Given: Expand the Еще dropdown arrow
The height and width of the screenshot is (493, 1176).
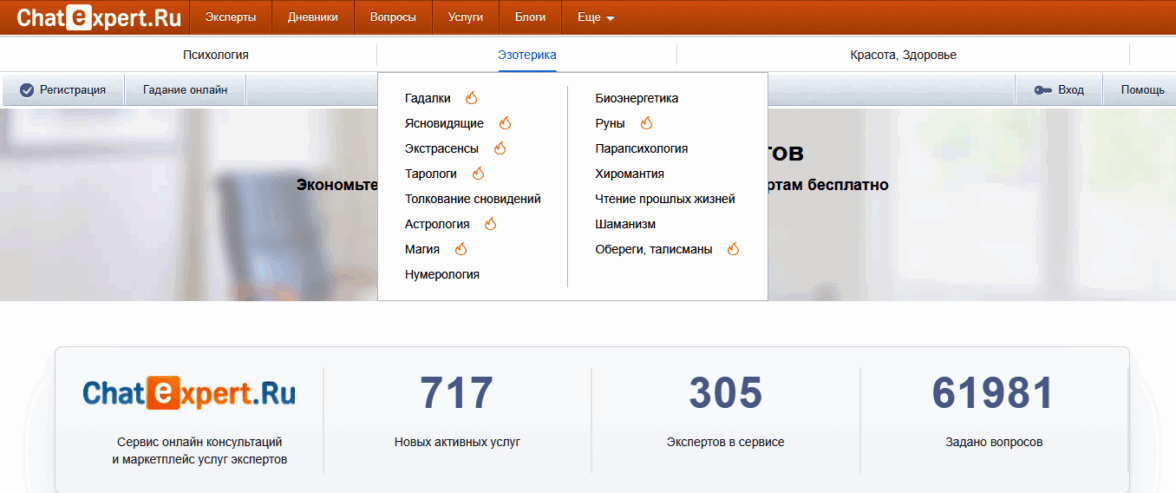Looking at the screenshot, I should pyautogui.click(x=610, y=19).
